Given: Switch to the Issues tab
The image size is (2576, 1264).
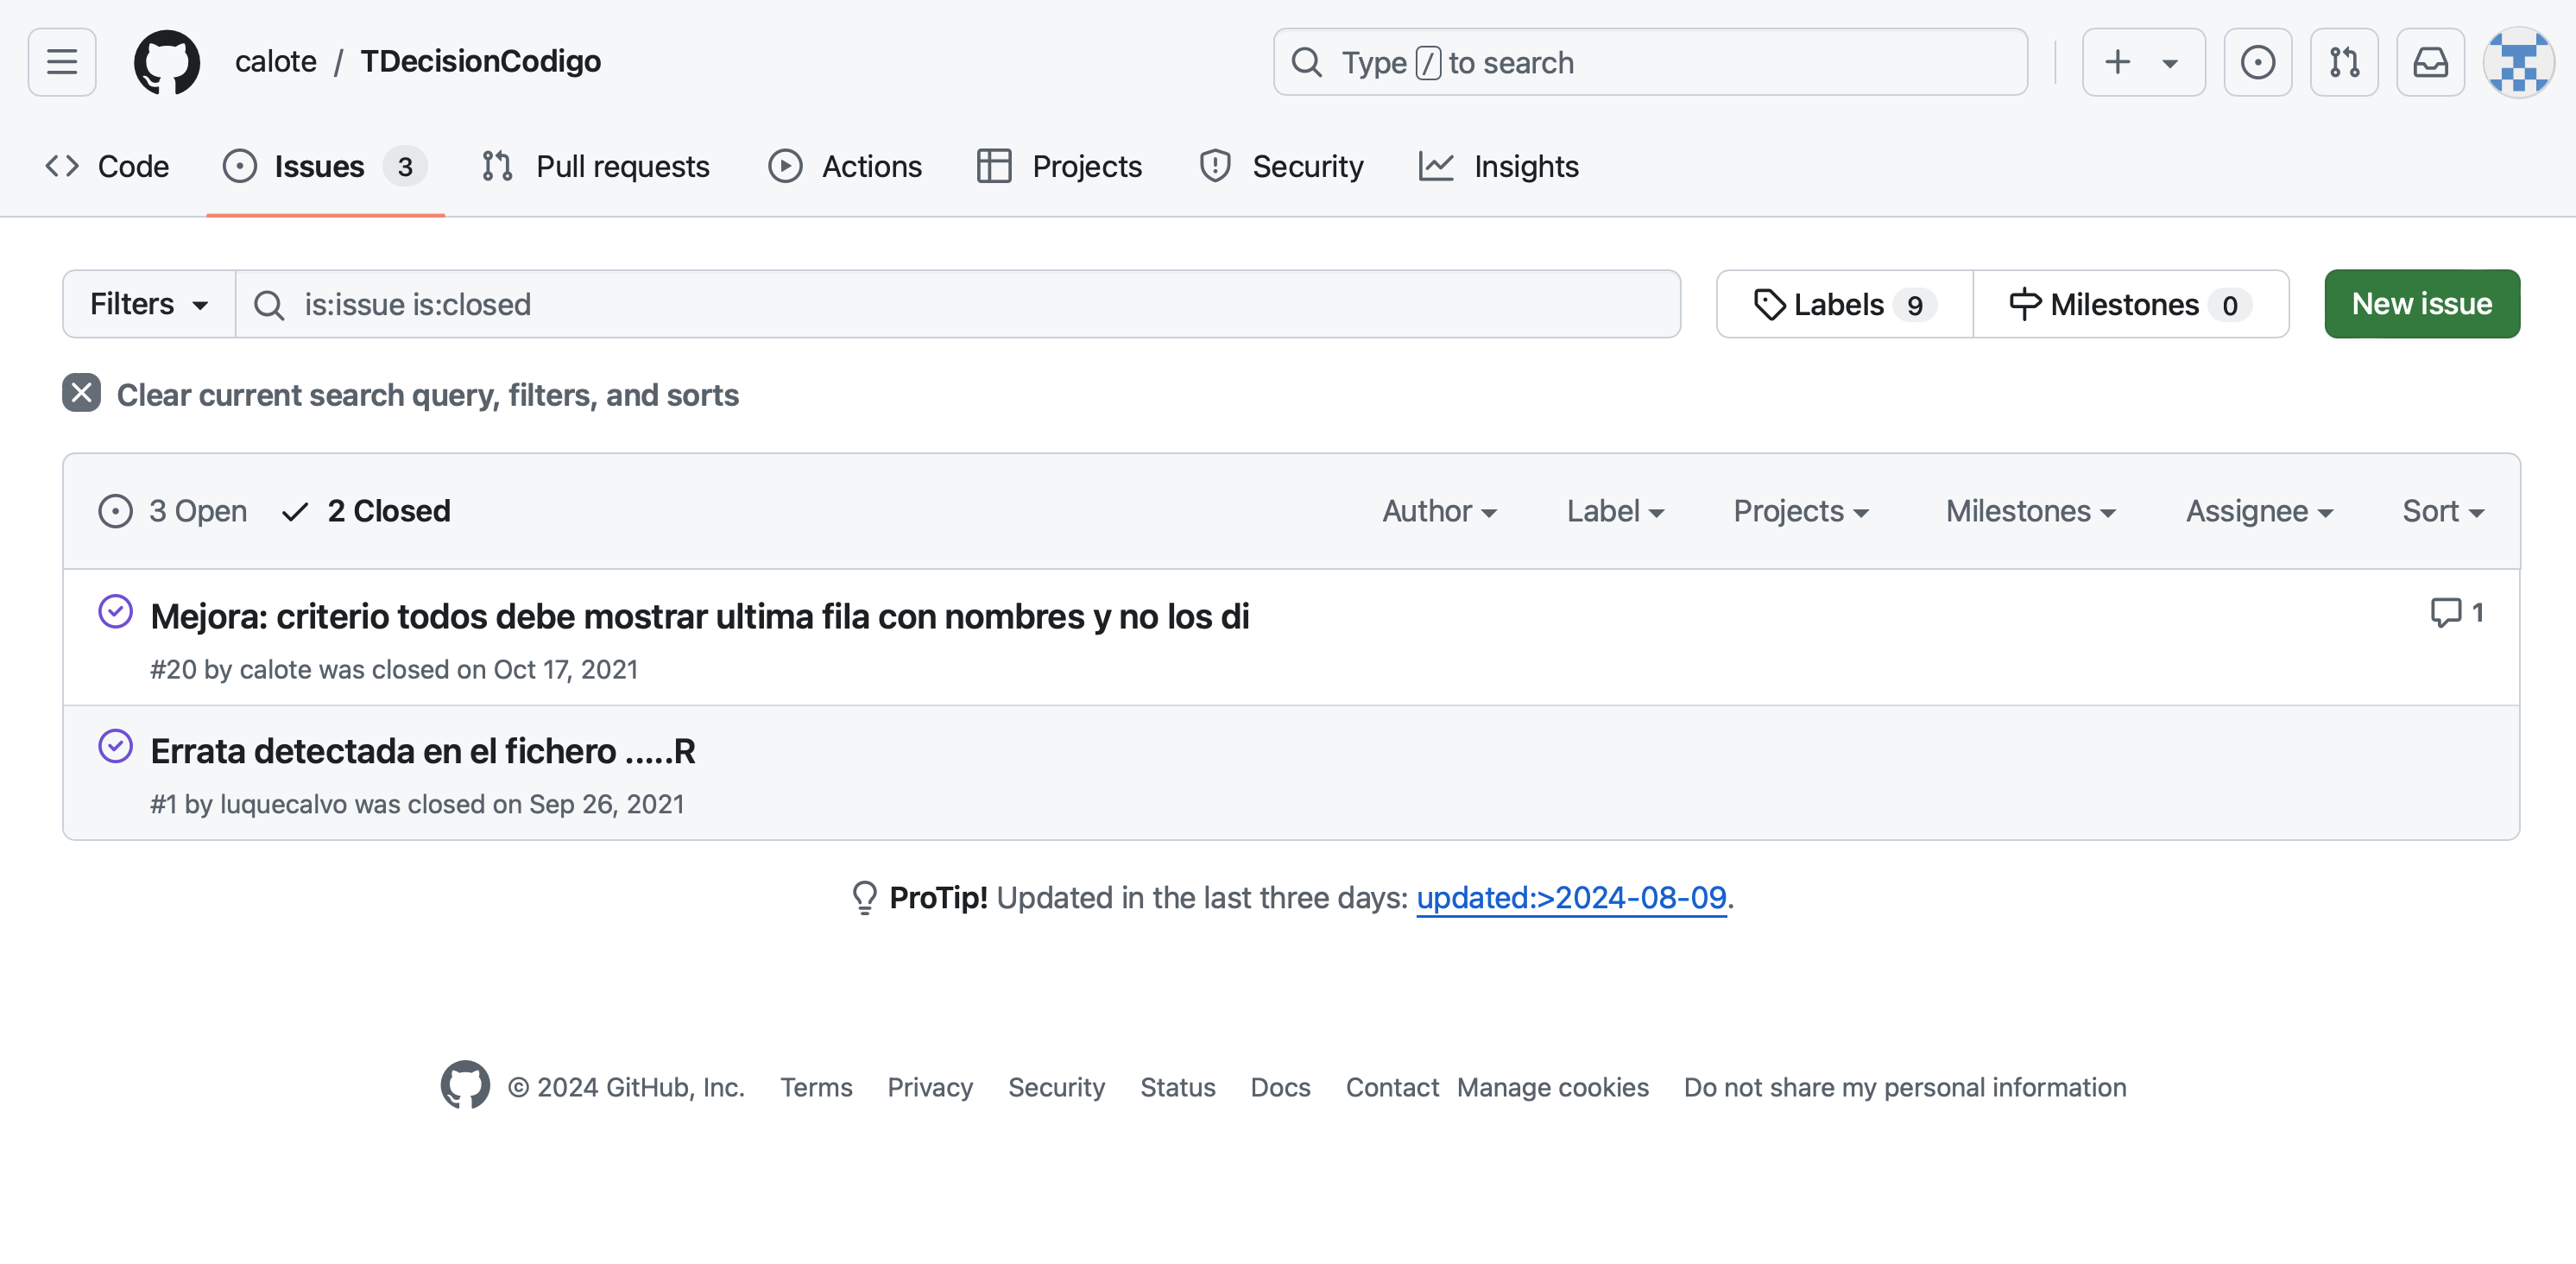Looking at the screenshot, I should [x=325, y=166].
